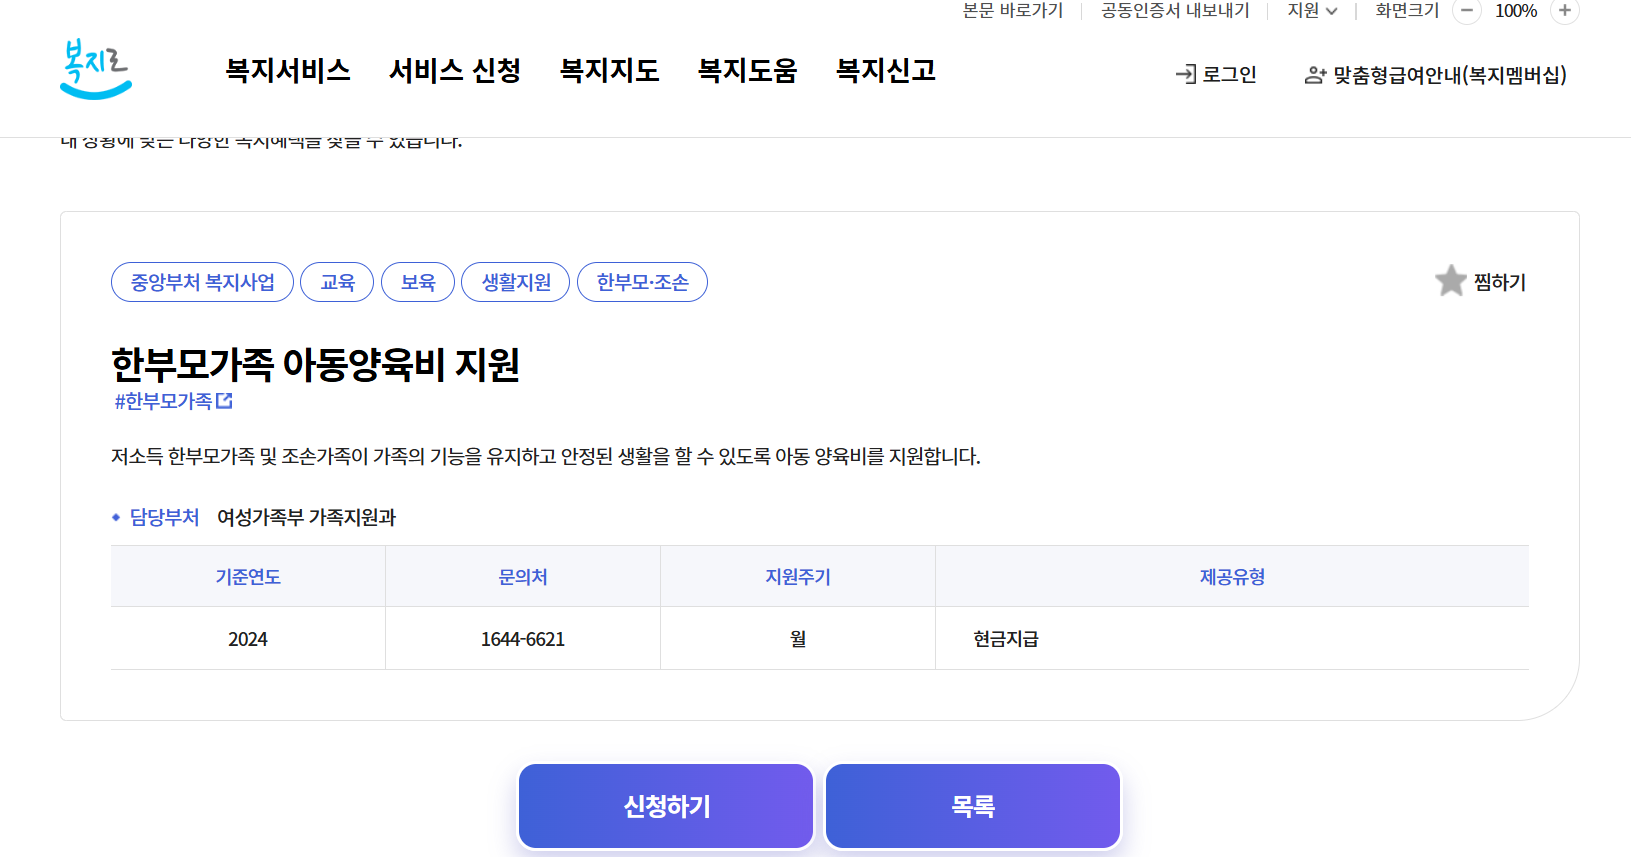Select the 한부모·조손 tag
Screen dimensions: 1631x857
tap(643, 282)
